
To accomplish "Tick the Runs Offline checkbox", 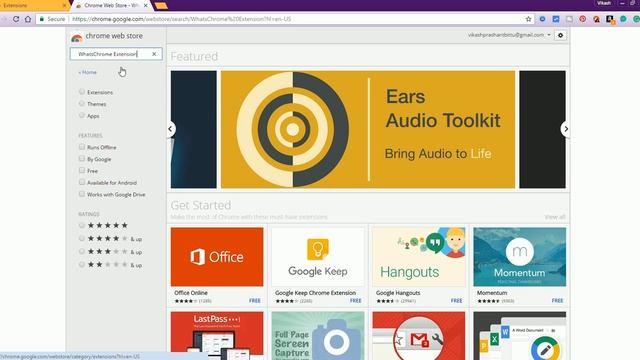I will (x=82, y=147).
